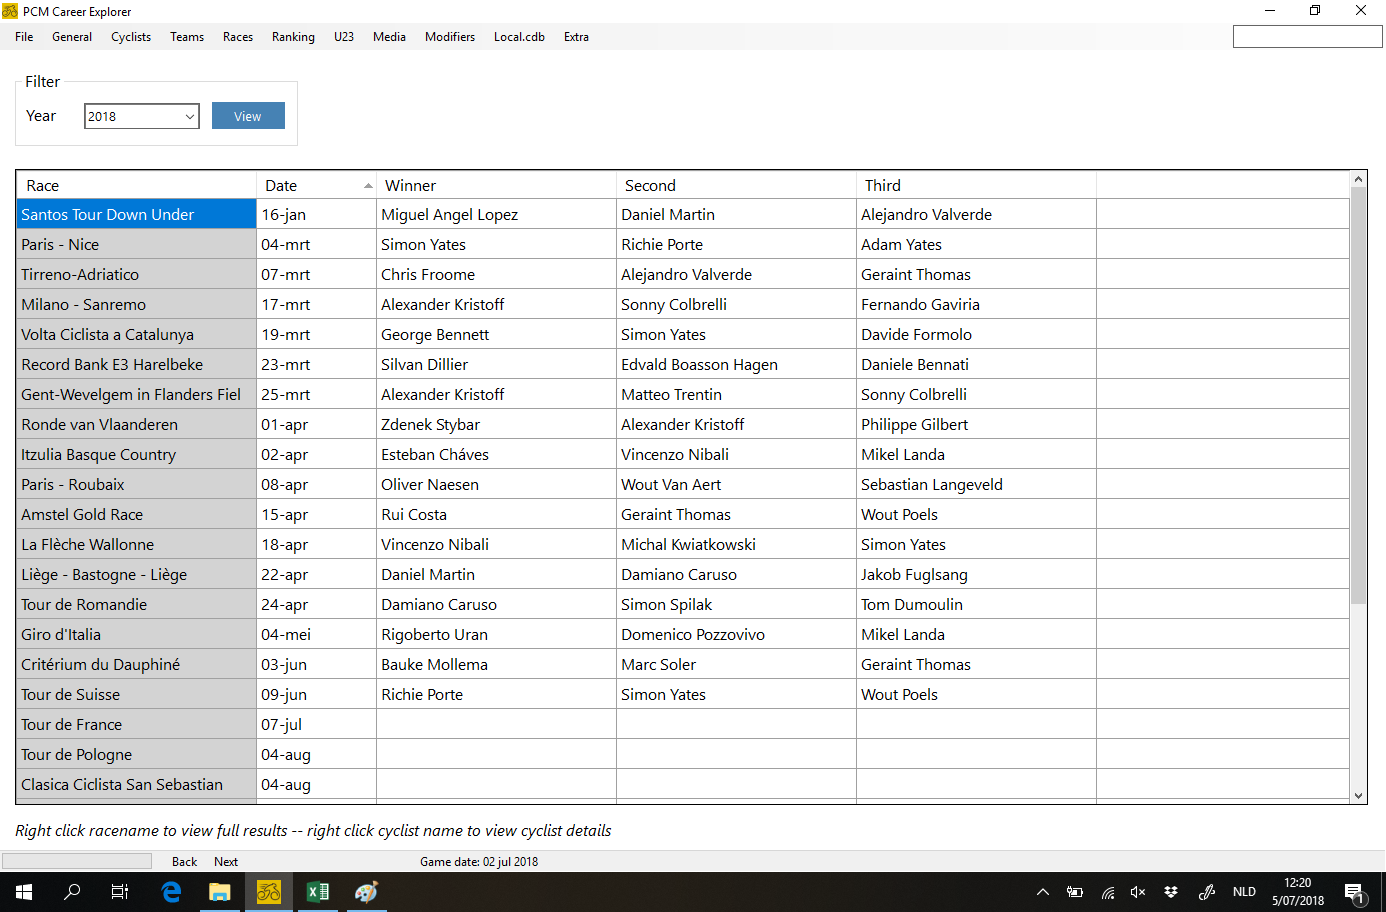The image size is (1386, 912).
Task: Sort table by Date column header
Action: [x=316, y=186]
